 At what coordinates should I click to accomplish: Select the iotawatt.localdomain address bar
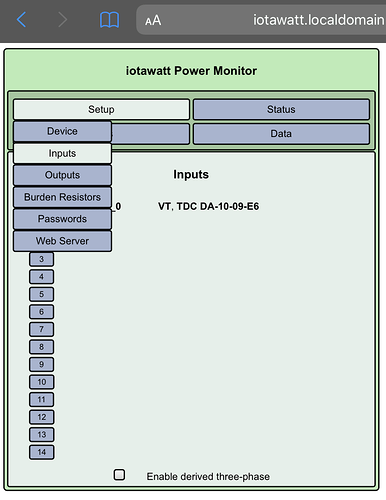(261, 20)
